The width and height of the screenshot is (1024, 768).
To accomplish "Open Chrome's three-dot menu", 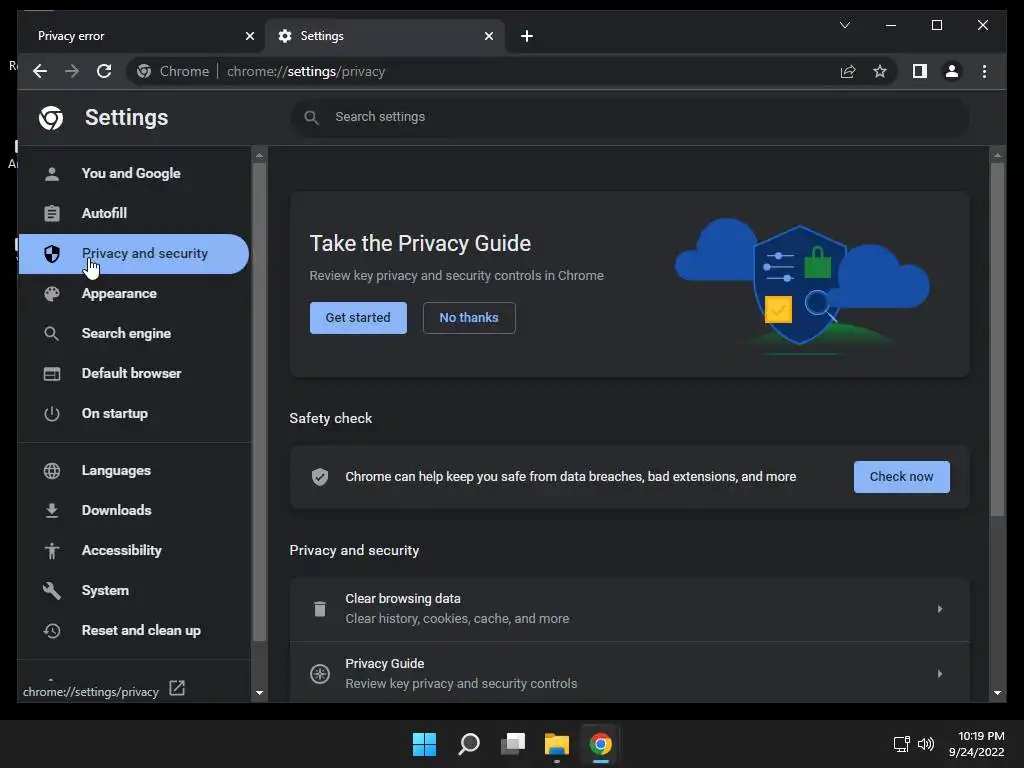I will tap(984, 71).
